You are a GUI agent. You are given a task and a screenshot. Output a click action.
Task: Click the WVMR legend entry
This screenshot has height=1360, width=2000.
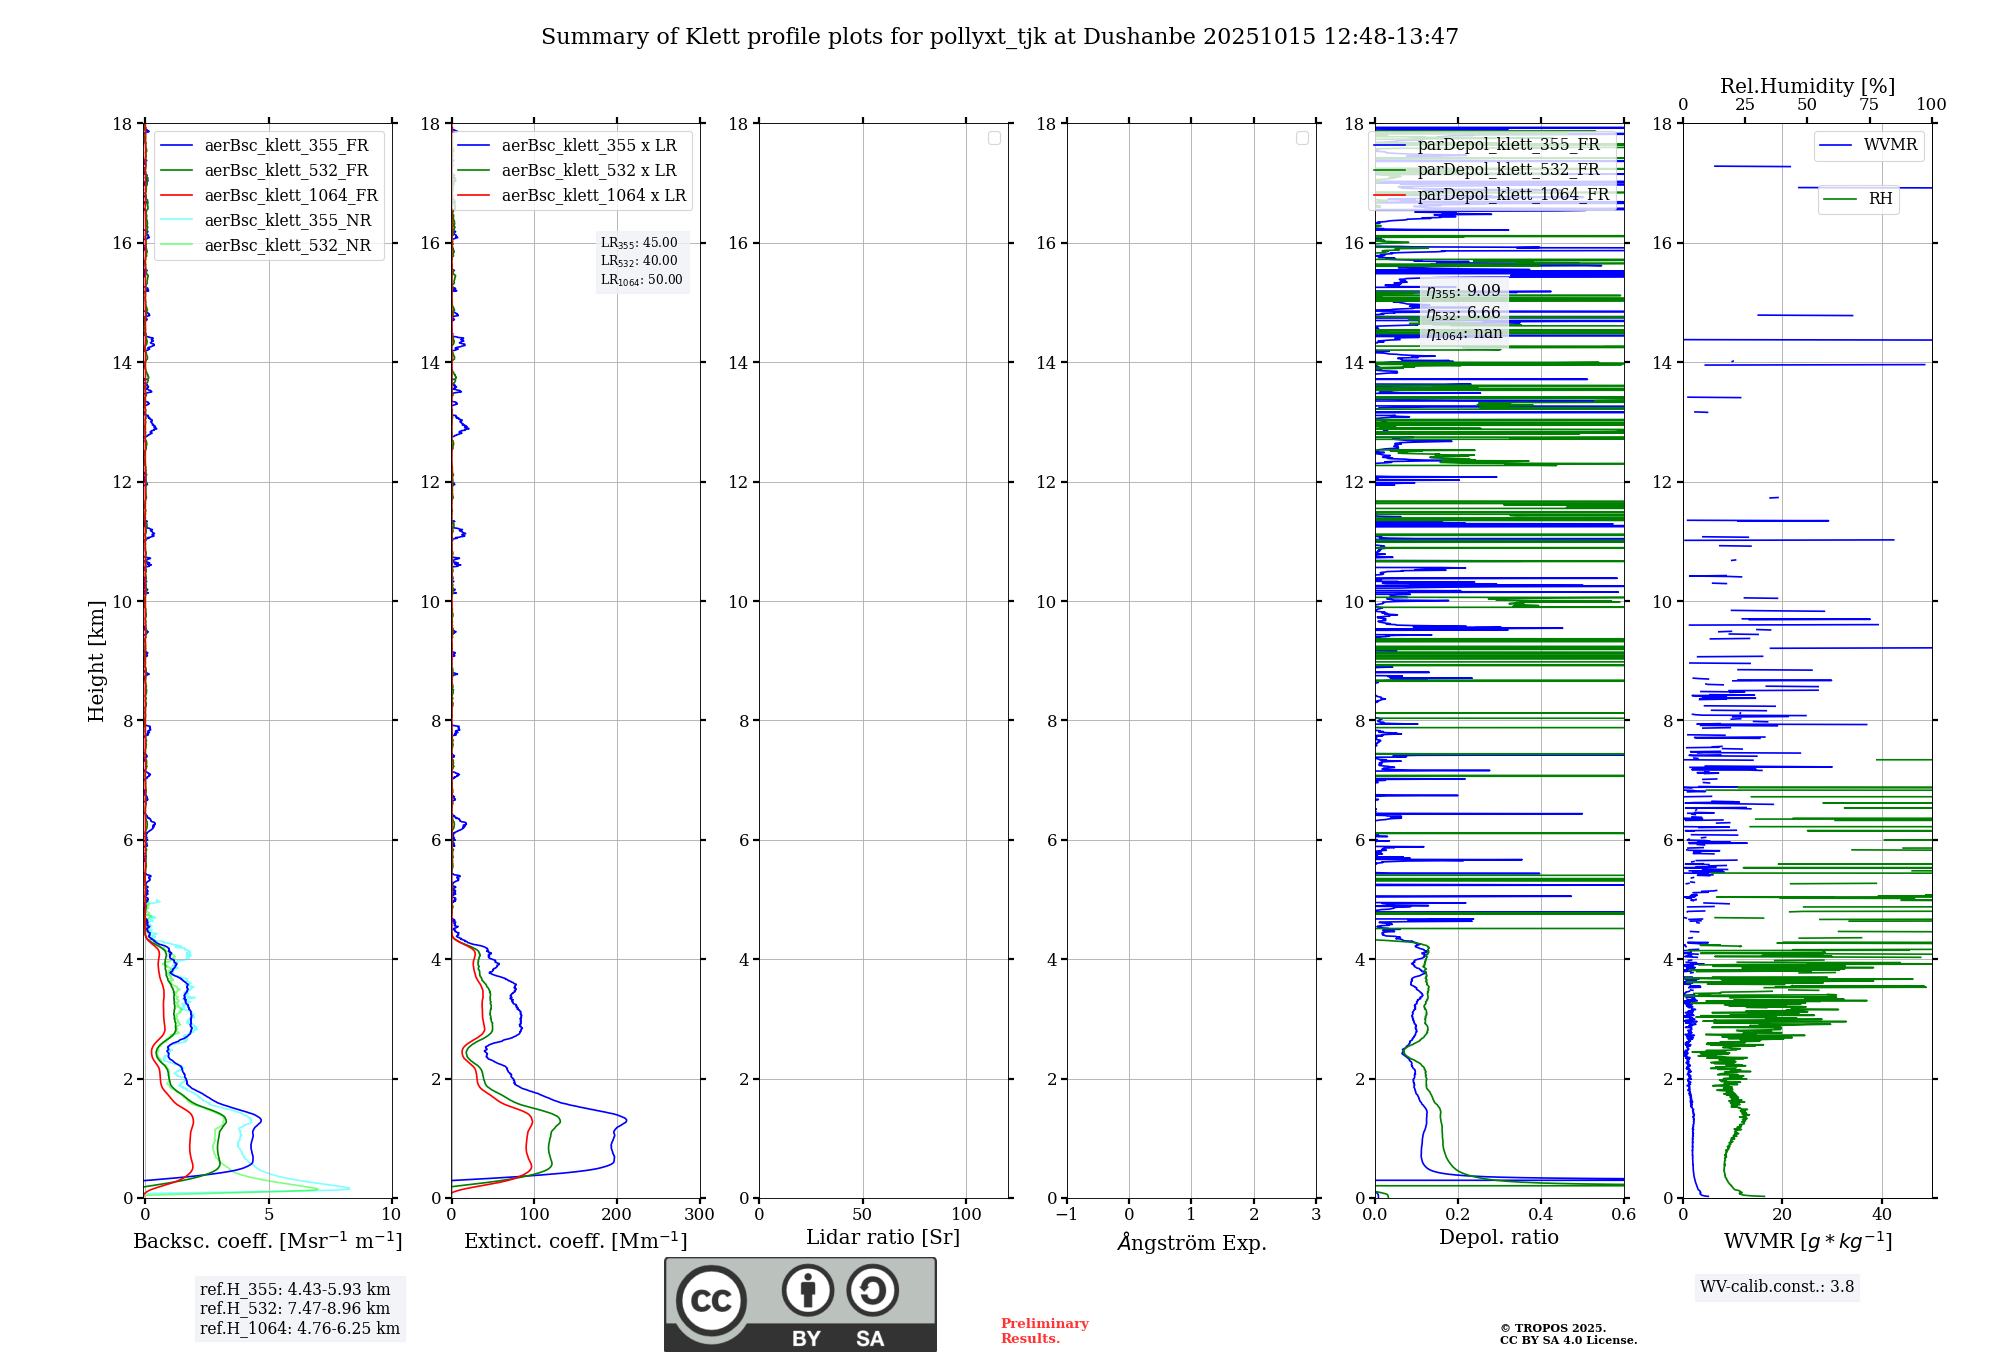pyautogui.click(x=1889, y=145)
